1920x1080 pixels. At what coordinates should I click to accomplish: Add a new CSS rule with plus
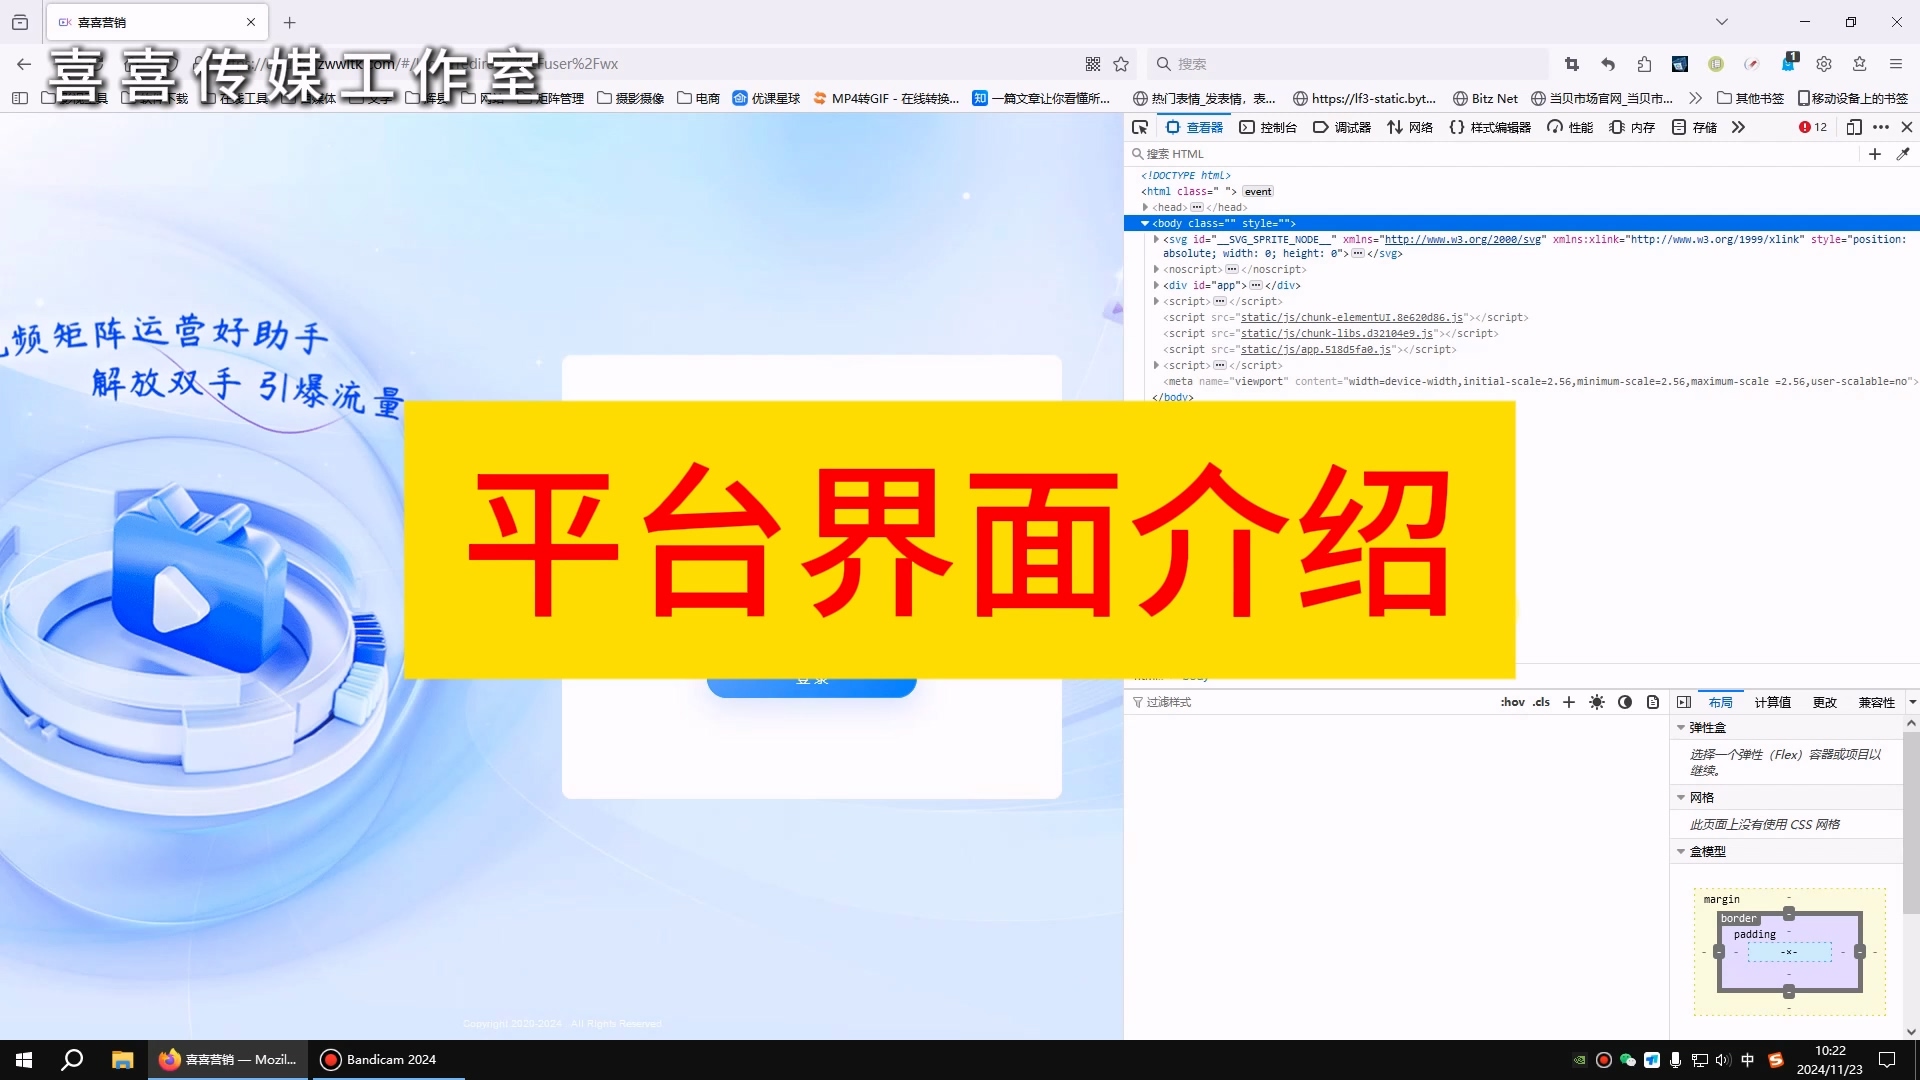tap(1569, 702)
